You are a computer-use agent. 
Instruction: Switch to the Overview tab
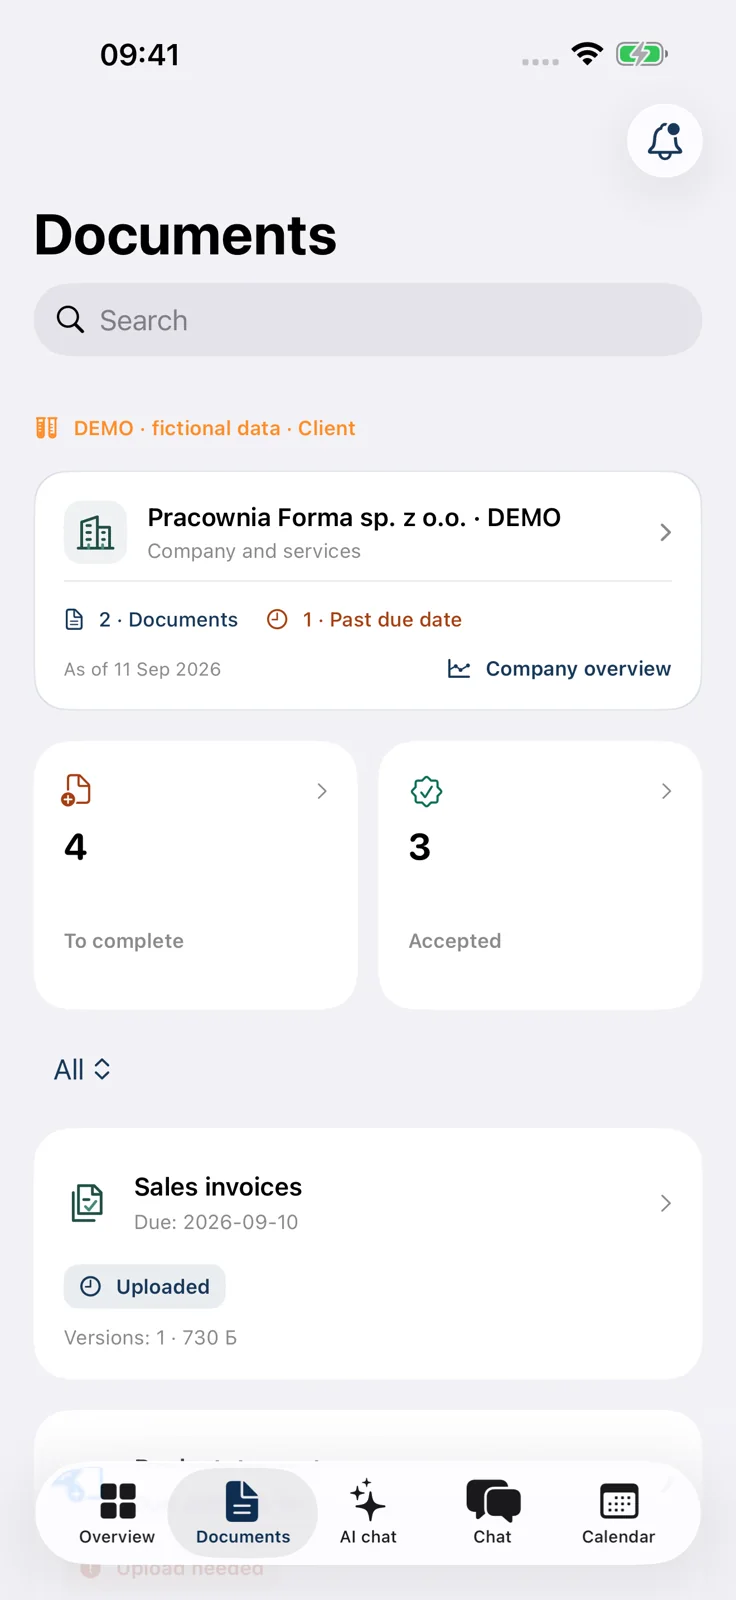click(117, 1512)
